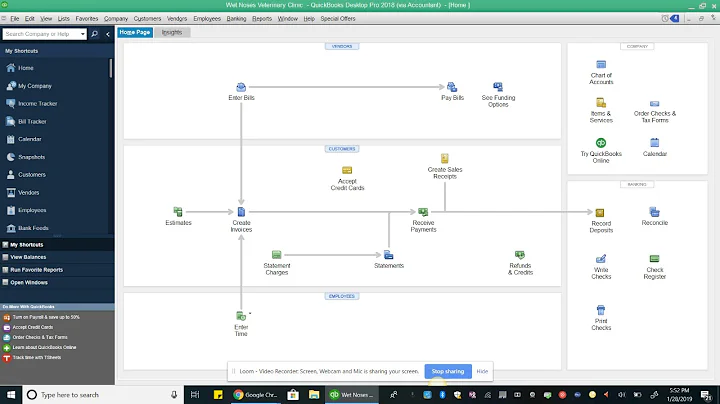Click Order Checks & Tax Forms icon

pos(654,104)
